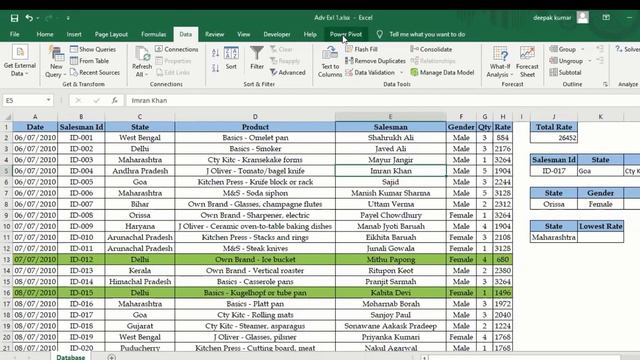Switch to the Home tab

45,35
